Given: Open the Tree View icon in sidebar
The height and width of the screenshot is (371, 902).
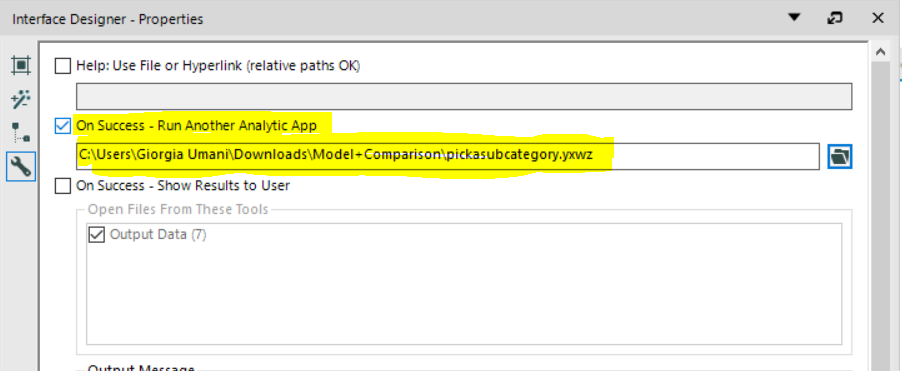Looking at the screenshot, I should (x=21, y=132).
